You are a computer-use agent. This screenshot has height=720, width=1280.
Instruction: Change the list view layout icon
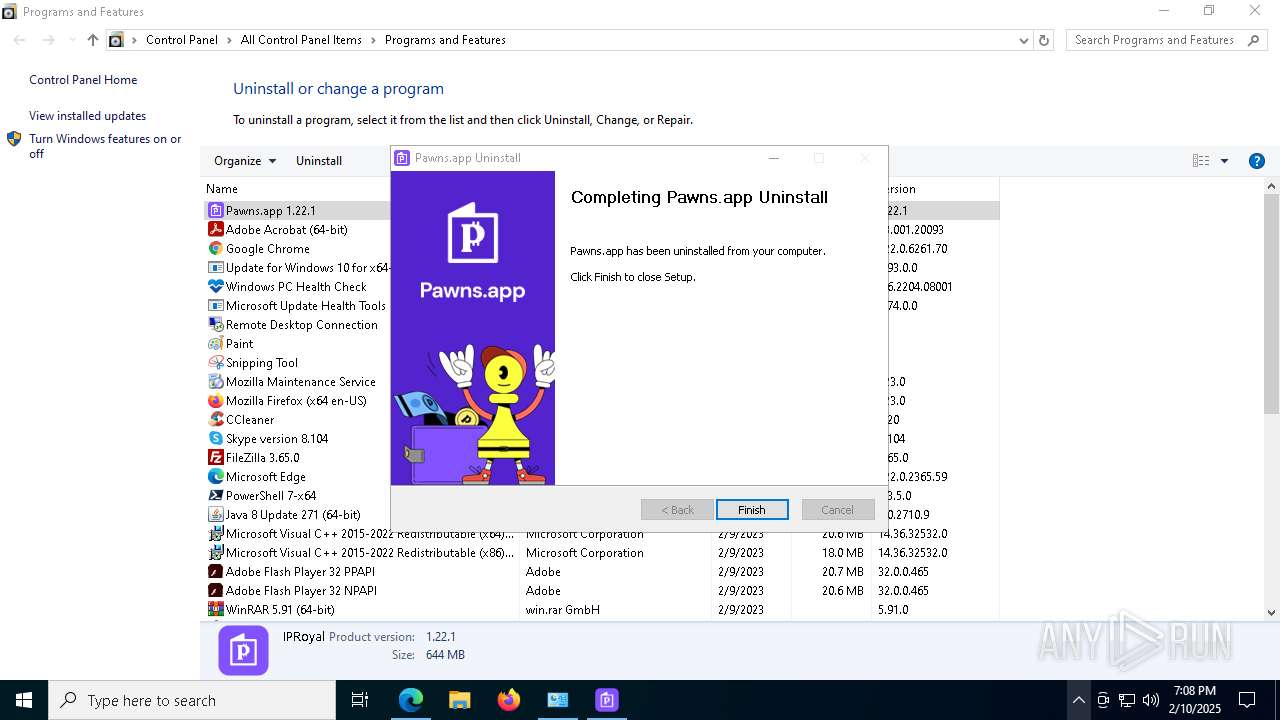1201,161
